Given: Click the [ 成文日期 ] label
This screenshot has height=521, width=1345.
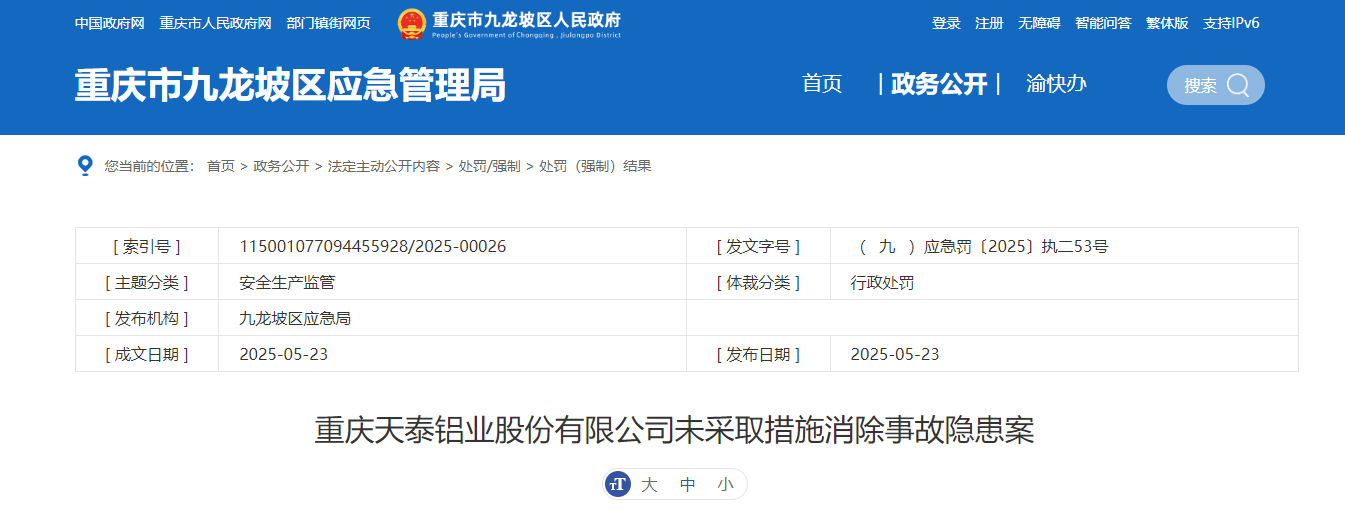Looking at the screenshot, I should coord(147,354).
